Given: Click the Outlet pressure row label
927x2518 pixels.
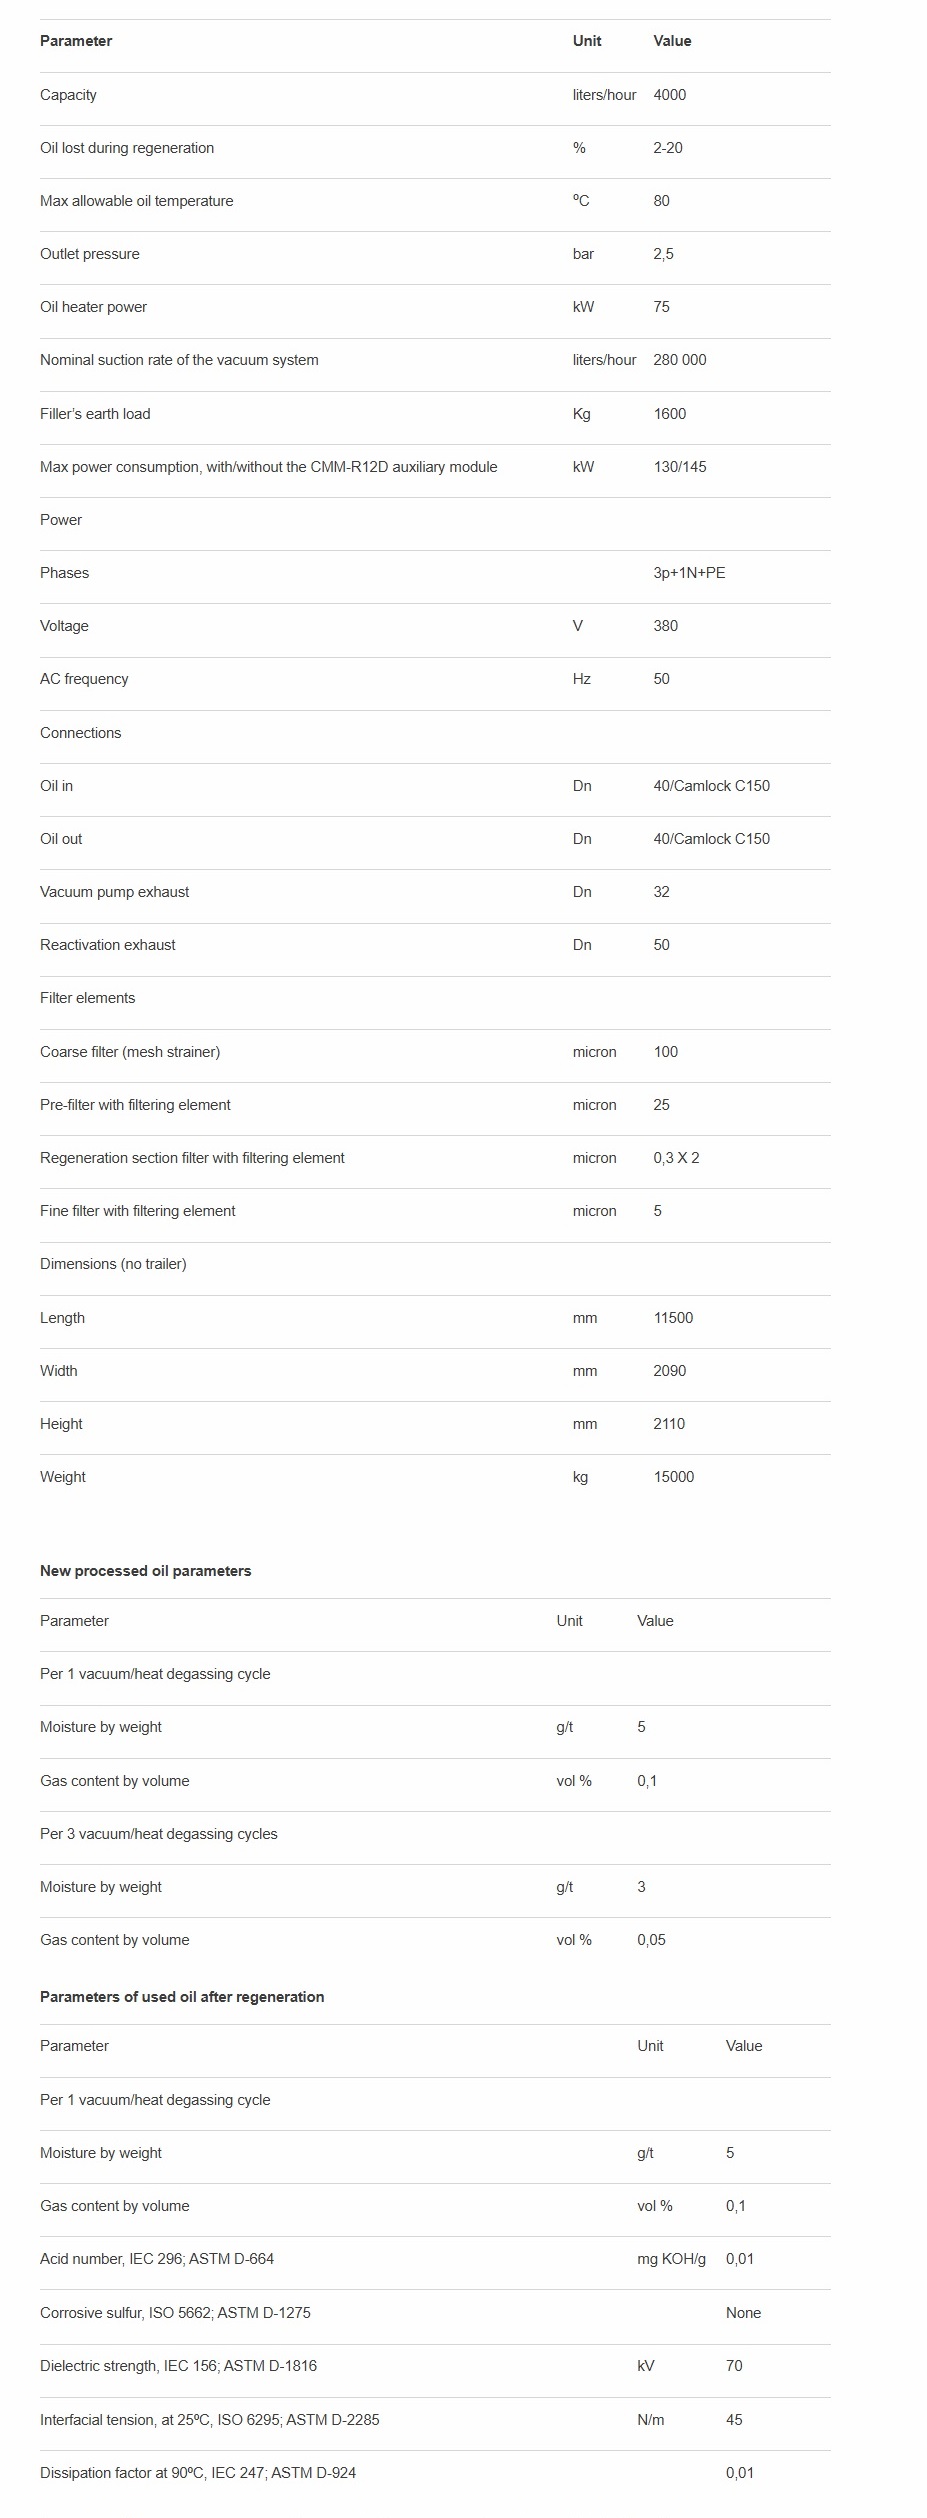Looking at the screenshot, I should pos(90,254).
